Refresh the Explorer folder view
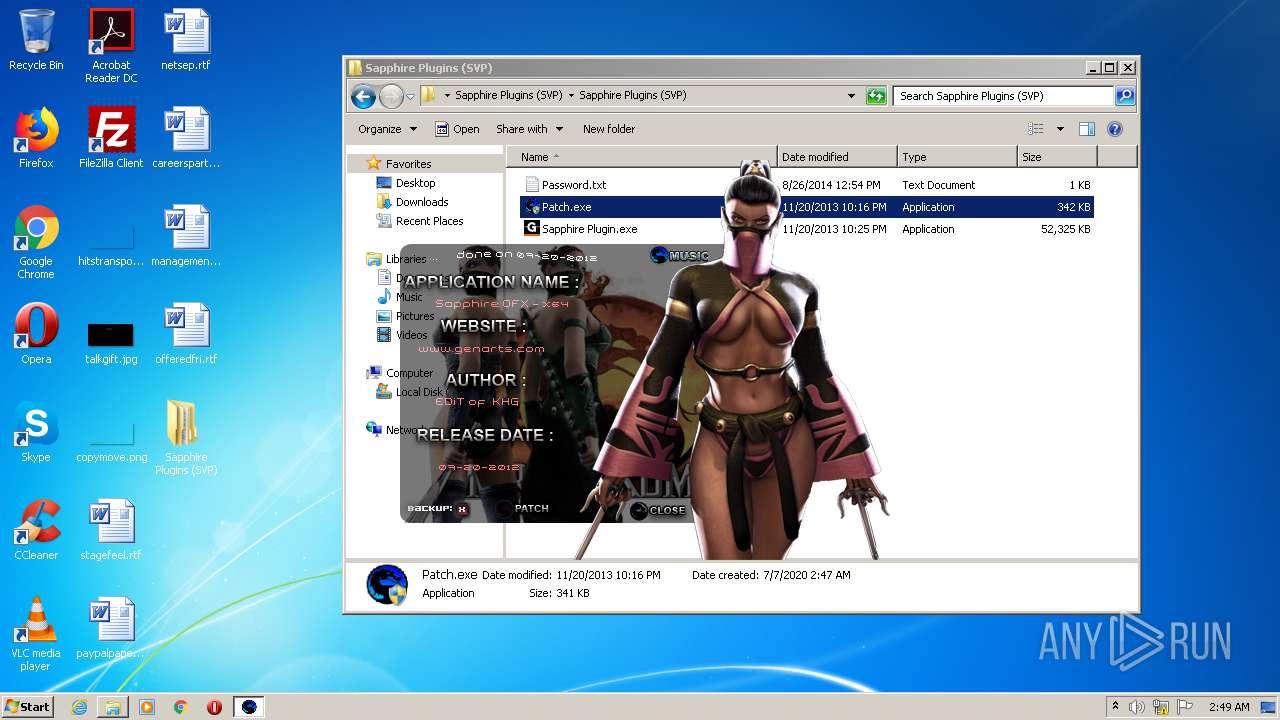This screenshot has height=720, width=1280. [876, 96]
